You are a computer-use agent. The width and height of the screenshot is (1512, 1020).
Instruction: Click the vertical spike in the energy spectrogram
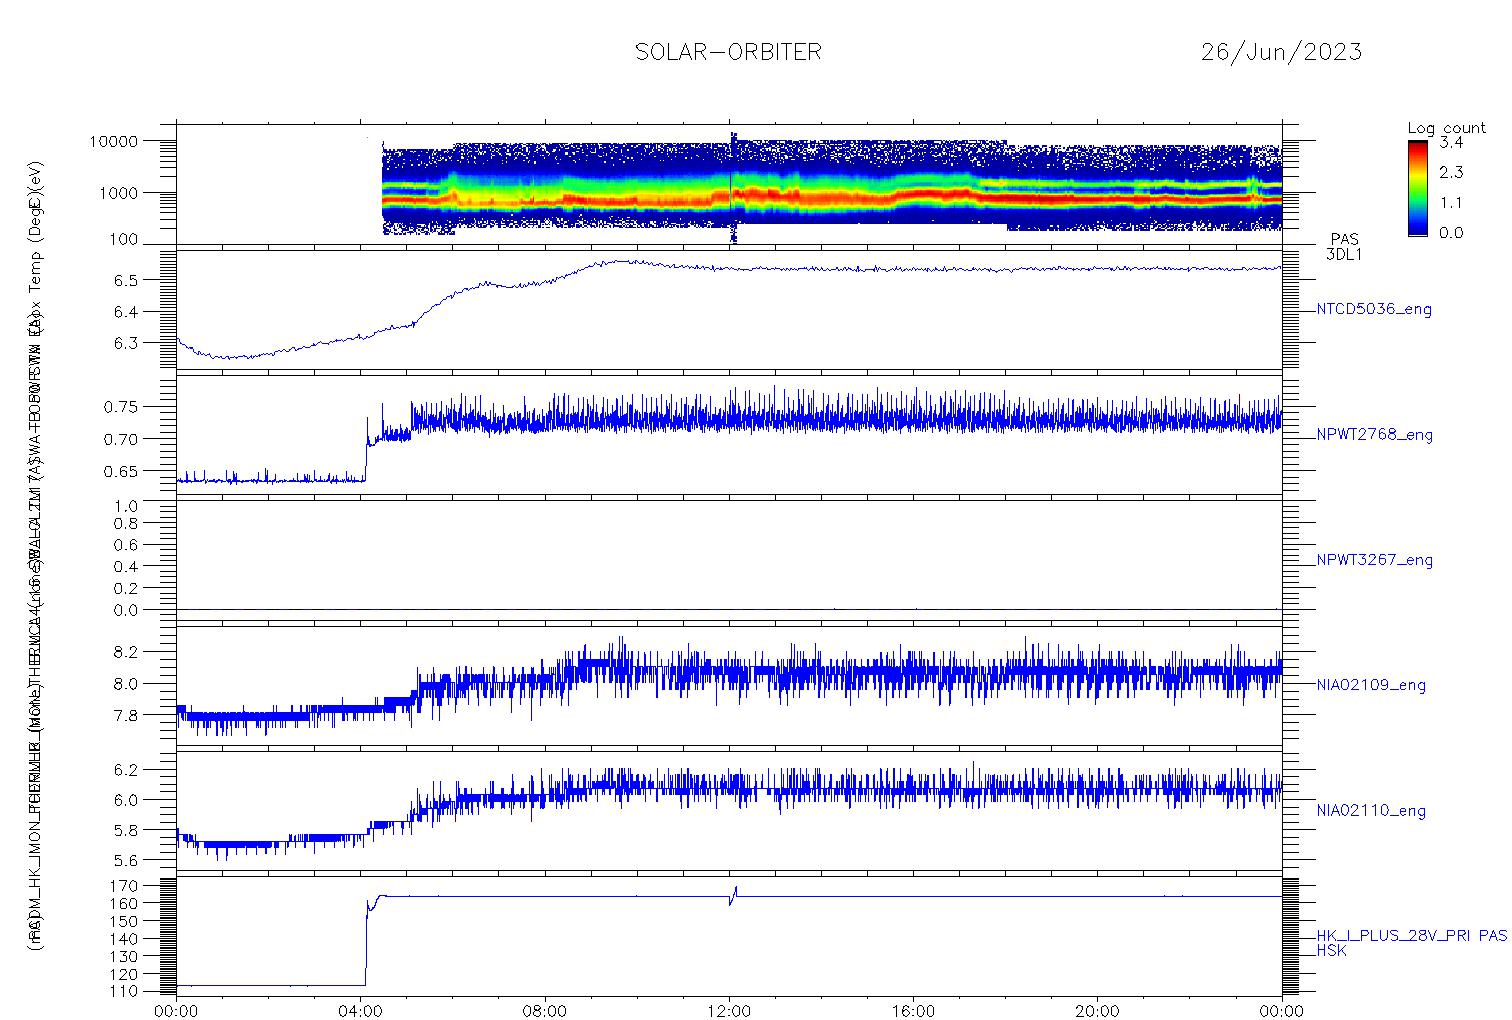point(733,187)
